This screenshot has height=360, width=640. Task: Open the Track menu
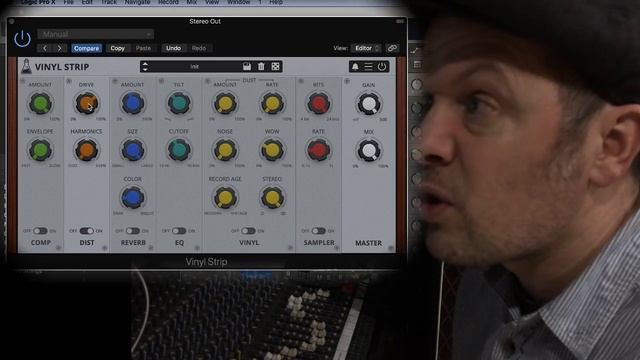(x=109, y=2)
